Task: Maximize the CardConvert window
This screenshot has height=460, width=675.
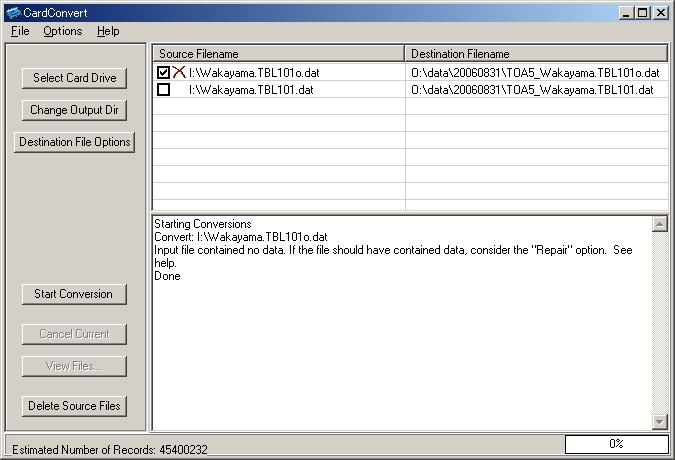Action: [642, 13]
